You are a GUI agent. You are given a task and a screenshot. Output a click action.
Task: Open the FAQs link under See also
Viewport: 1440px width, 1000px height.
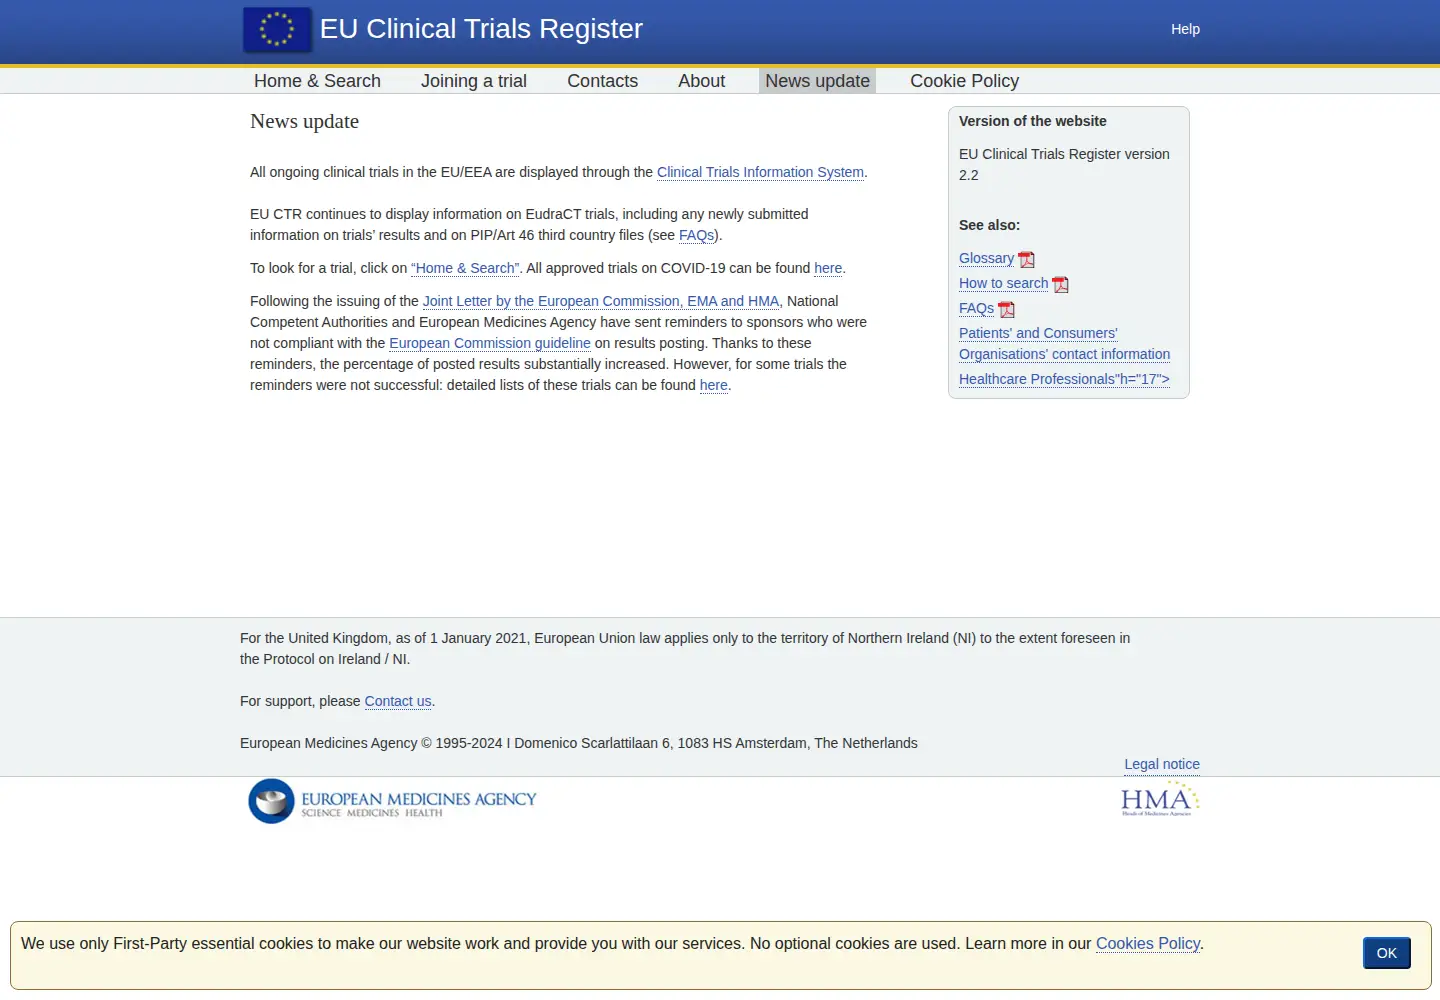[x=976, y=308]
